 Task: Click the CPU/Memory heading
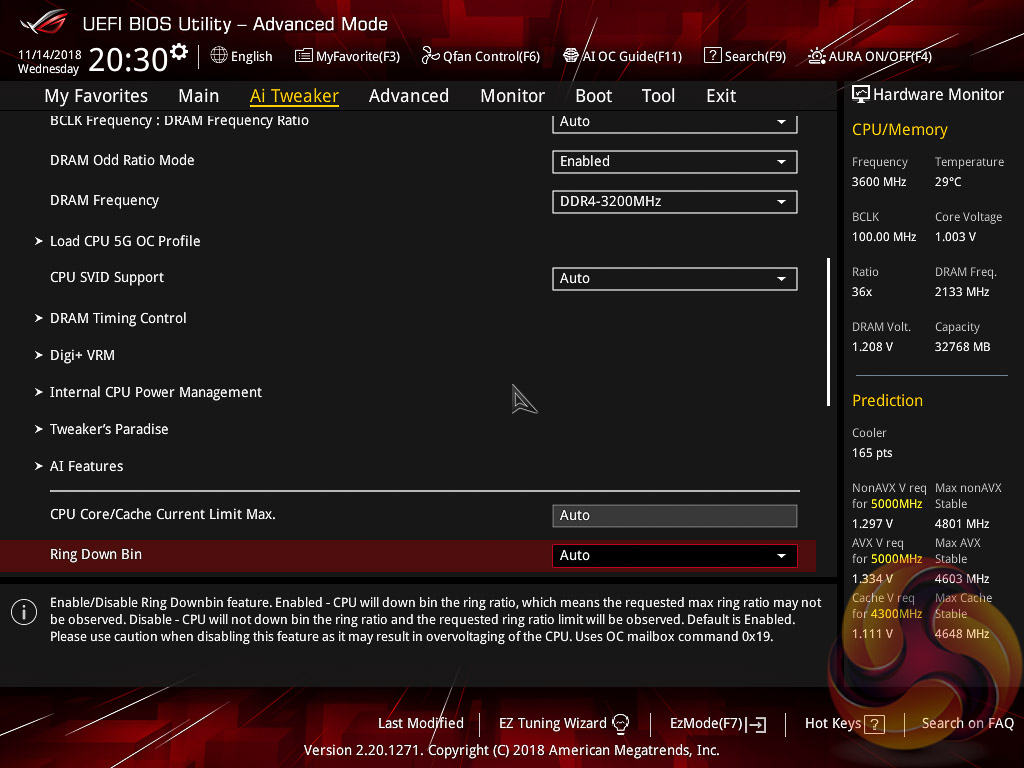pos(899,130)
